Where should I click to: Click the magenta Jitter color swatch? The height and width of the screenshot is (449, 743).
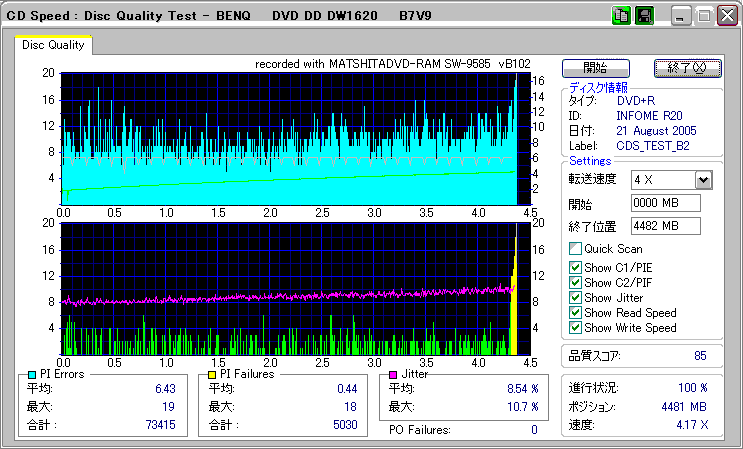tap(394, 374)
